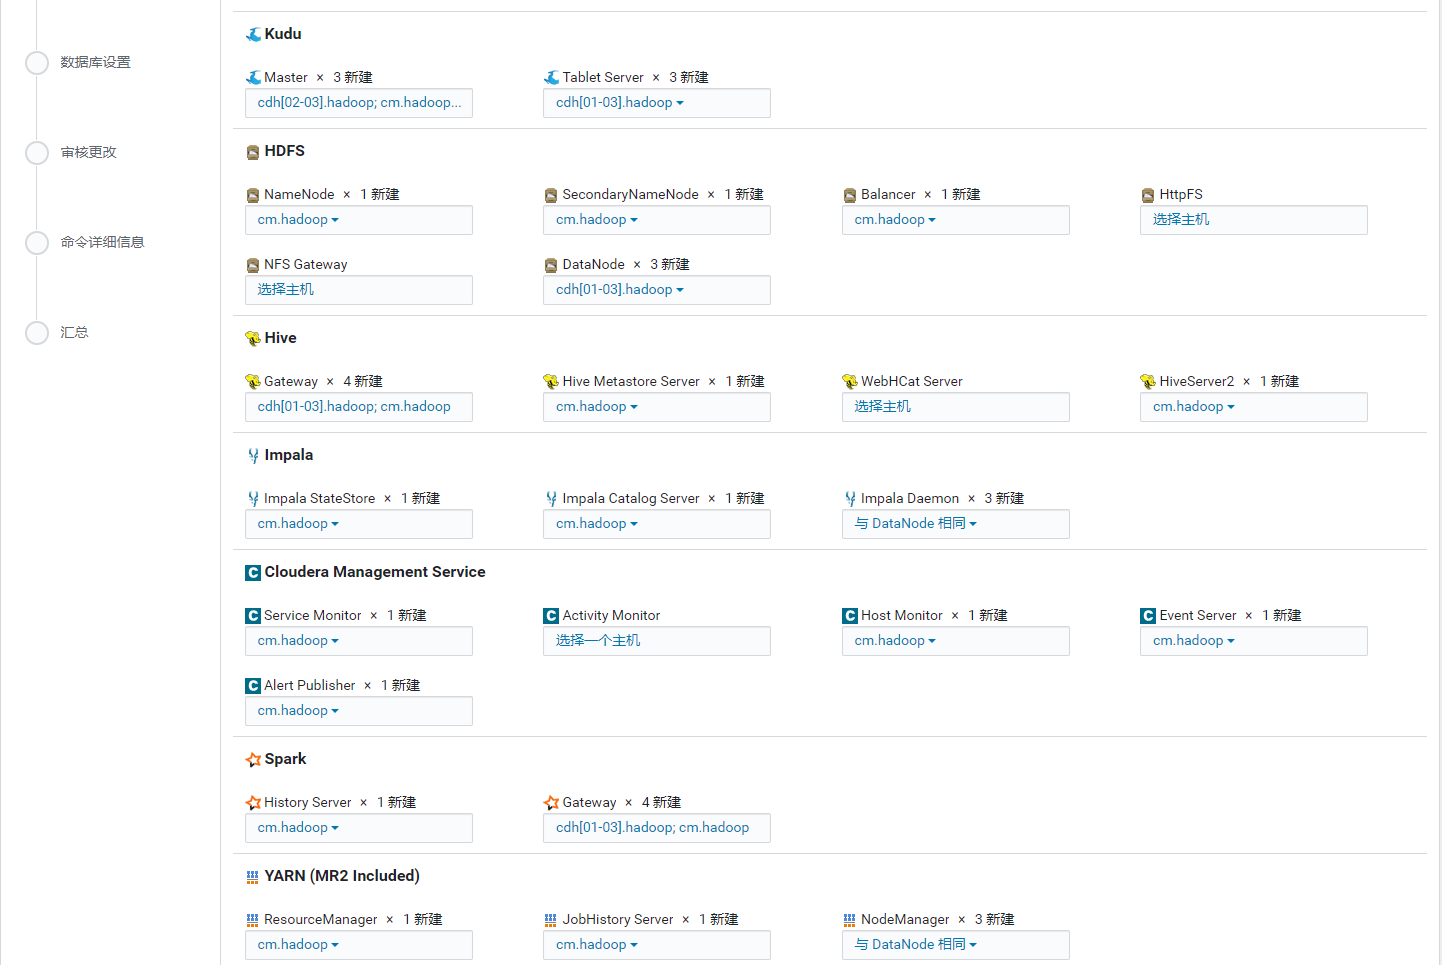Click the DataNode role icon
The height and width of the screenshot is (965, 1442).
[551, 265]
